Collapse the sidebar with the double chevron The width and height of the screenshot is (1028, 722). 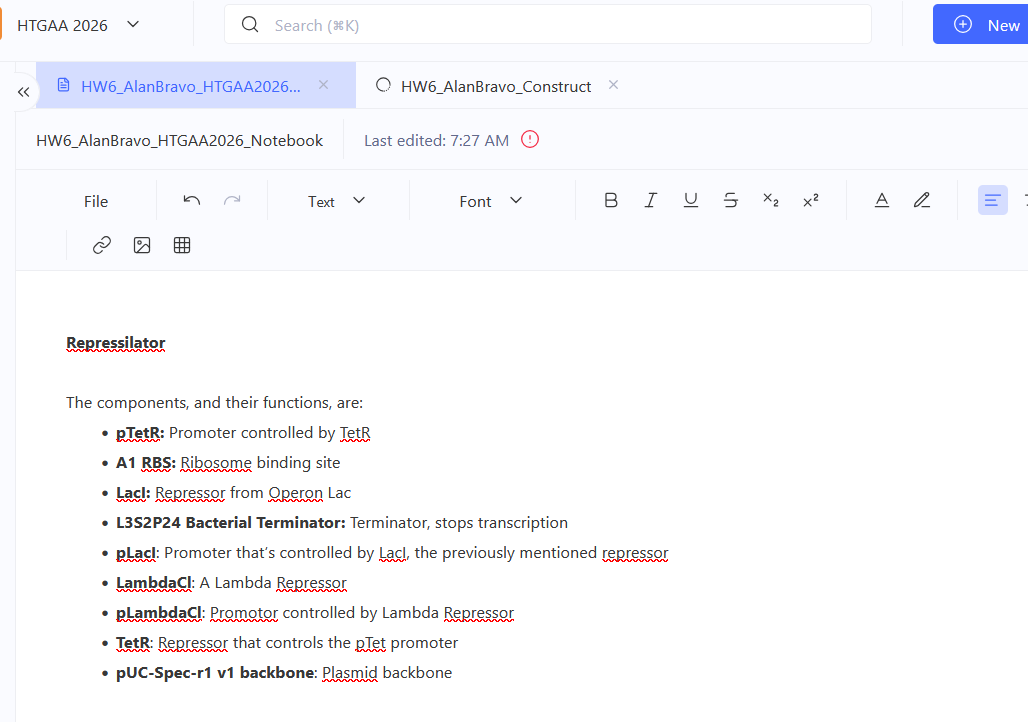[x=24, y=92]
